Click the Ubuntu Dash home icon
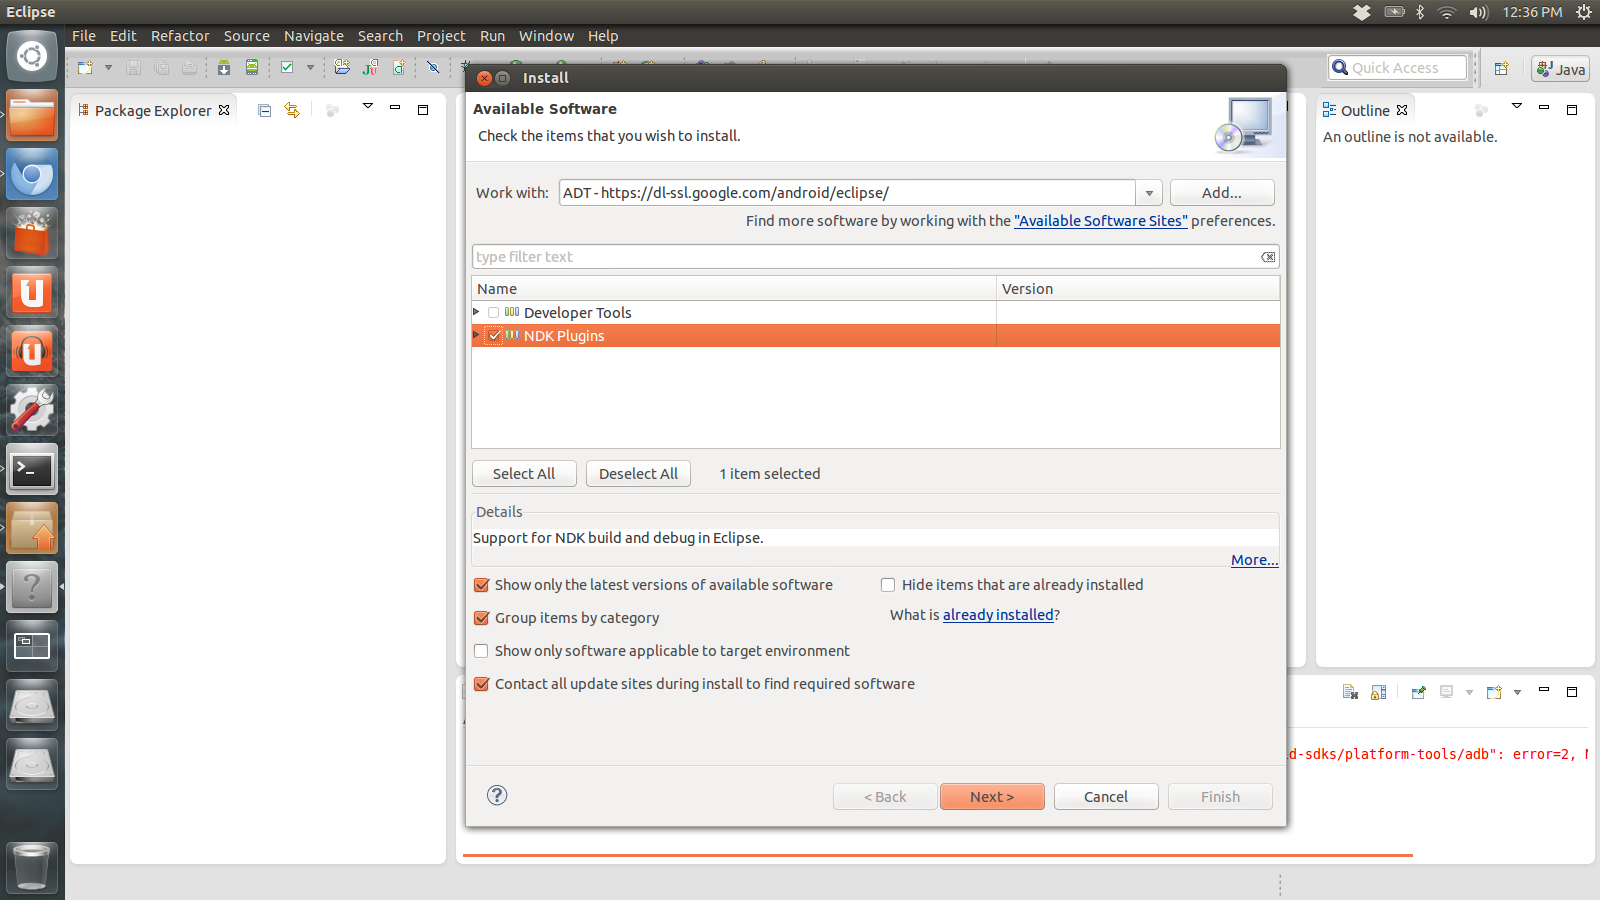The width and height of the screenshot is (1600, 900). [x=32, y=56]
